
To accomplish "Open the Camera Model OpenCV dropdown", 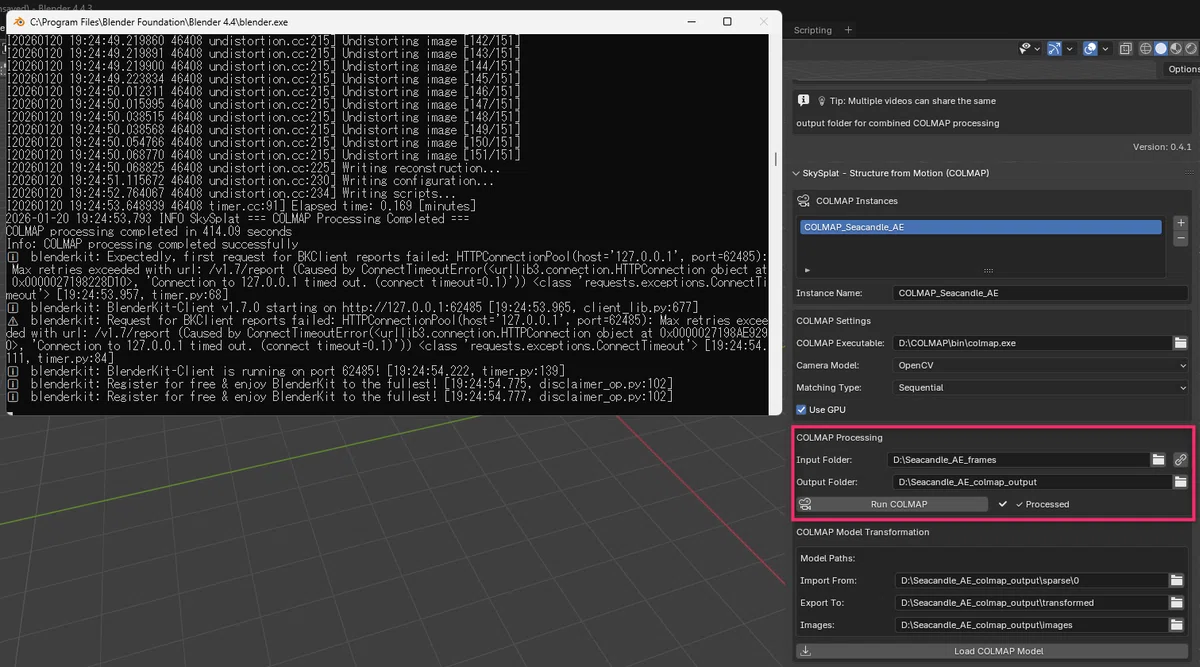I will (1040, 365).
